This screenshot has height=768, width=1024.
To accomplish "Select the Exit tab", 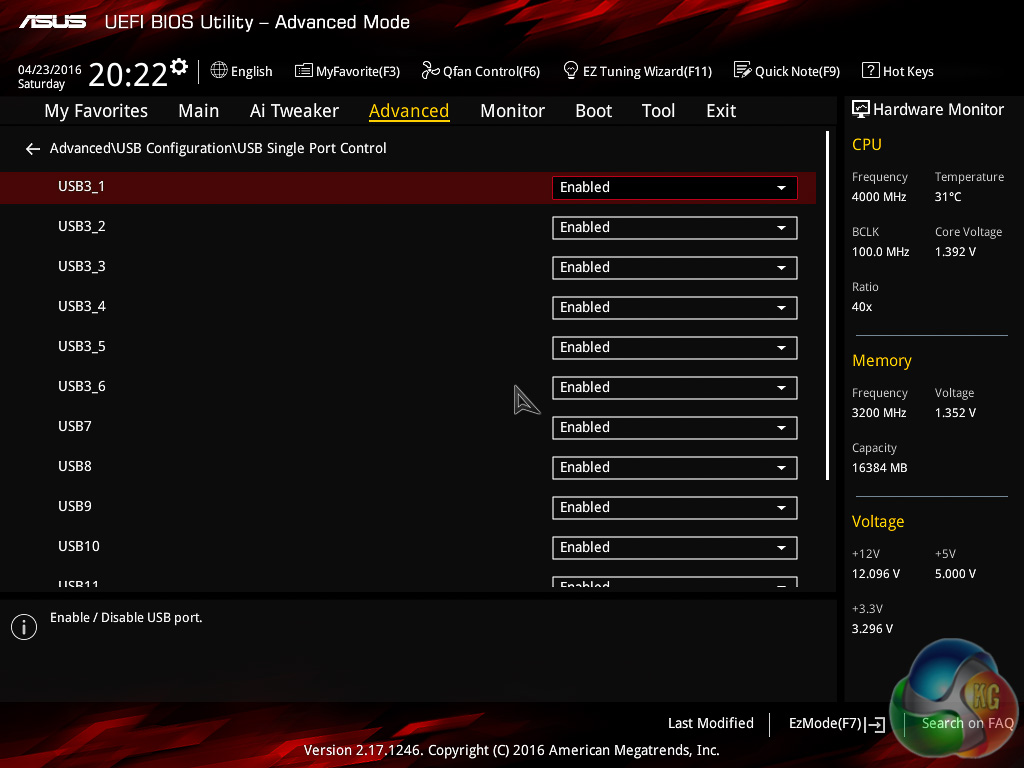I will click(721, 111).
